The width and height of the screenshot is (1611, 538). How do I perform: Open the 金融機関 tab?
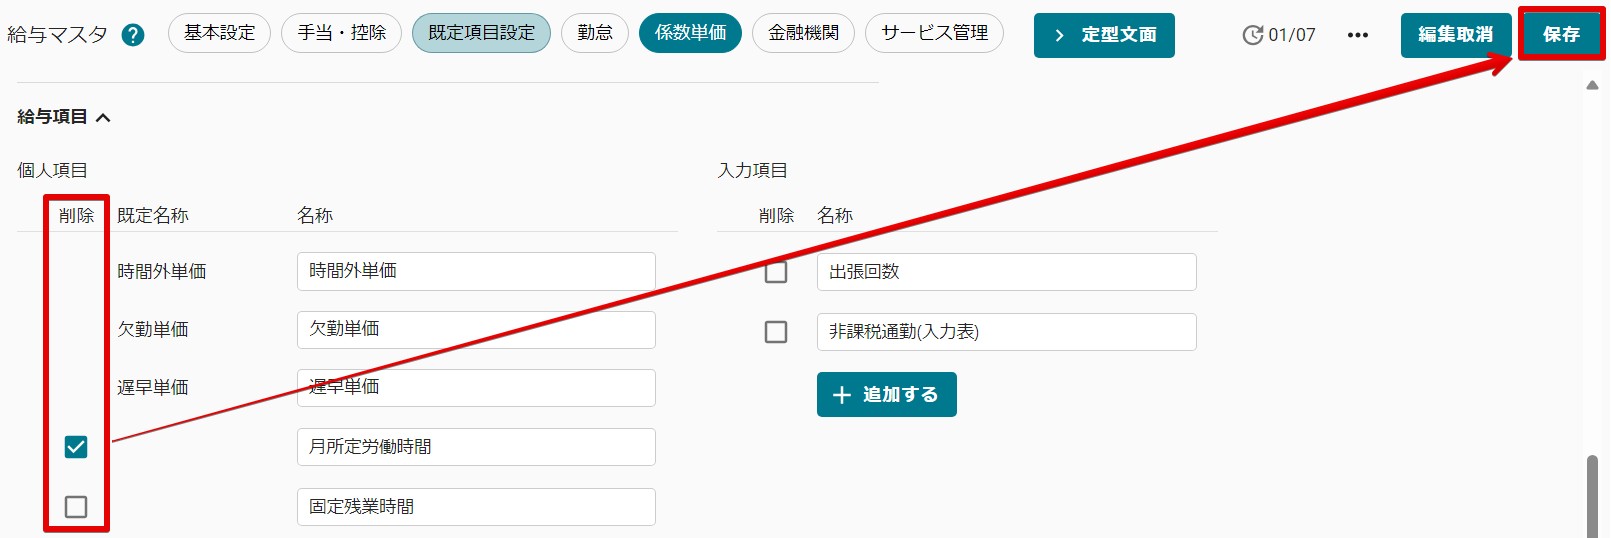803,33
